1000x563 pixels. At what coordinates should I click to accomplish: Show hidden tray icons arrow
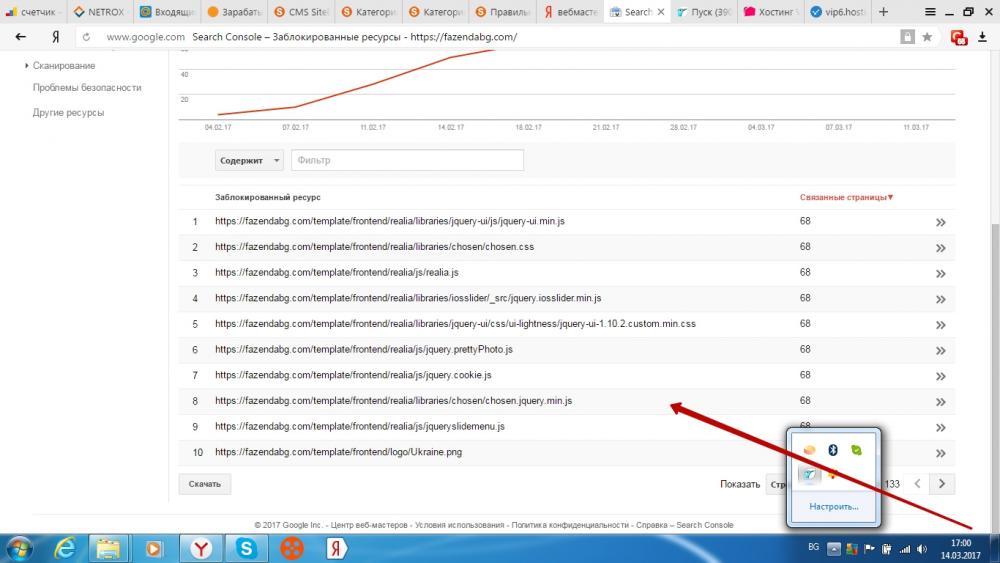[x=834, y=549]
